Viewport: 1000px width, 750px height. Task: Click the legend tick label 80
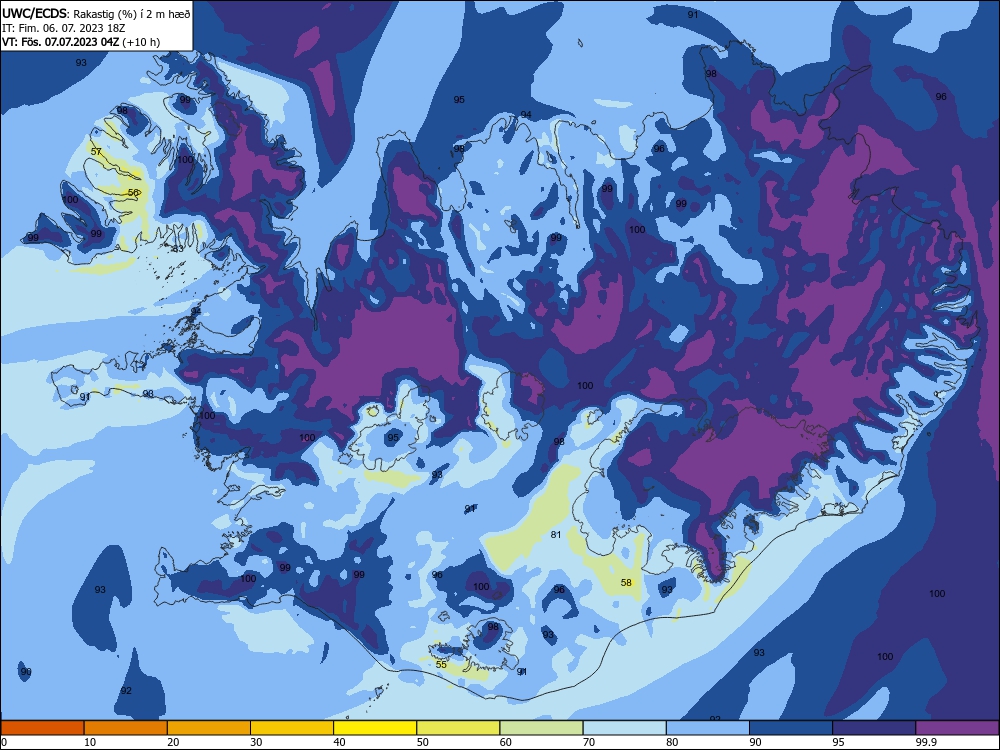[673, 742]
